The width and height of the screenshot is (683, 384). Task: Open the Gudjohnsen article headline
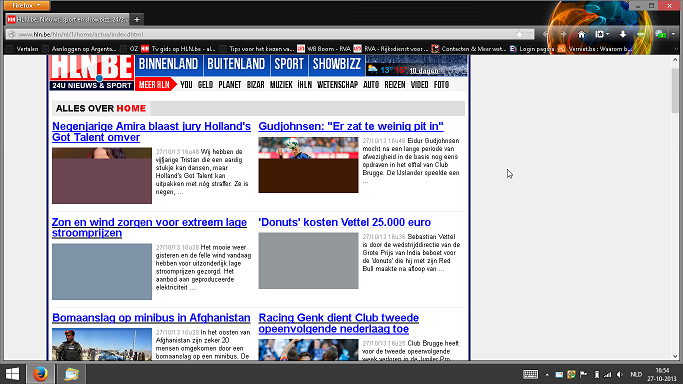click(x=351, y=126)
